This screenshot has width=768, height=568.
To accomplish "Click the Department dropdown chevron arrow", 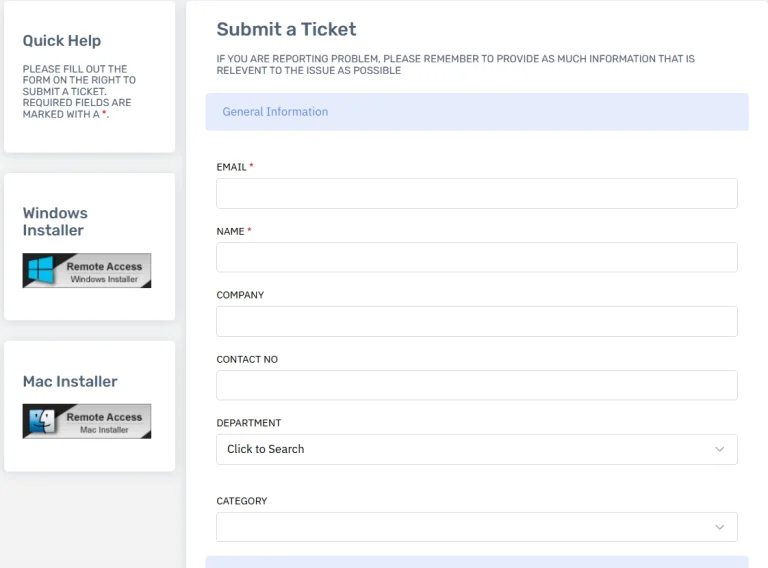I will pos(719,449).
